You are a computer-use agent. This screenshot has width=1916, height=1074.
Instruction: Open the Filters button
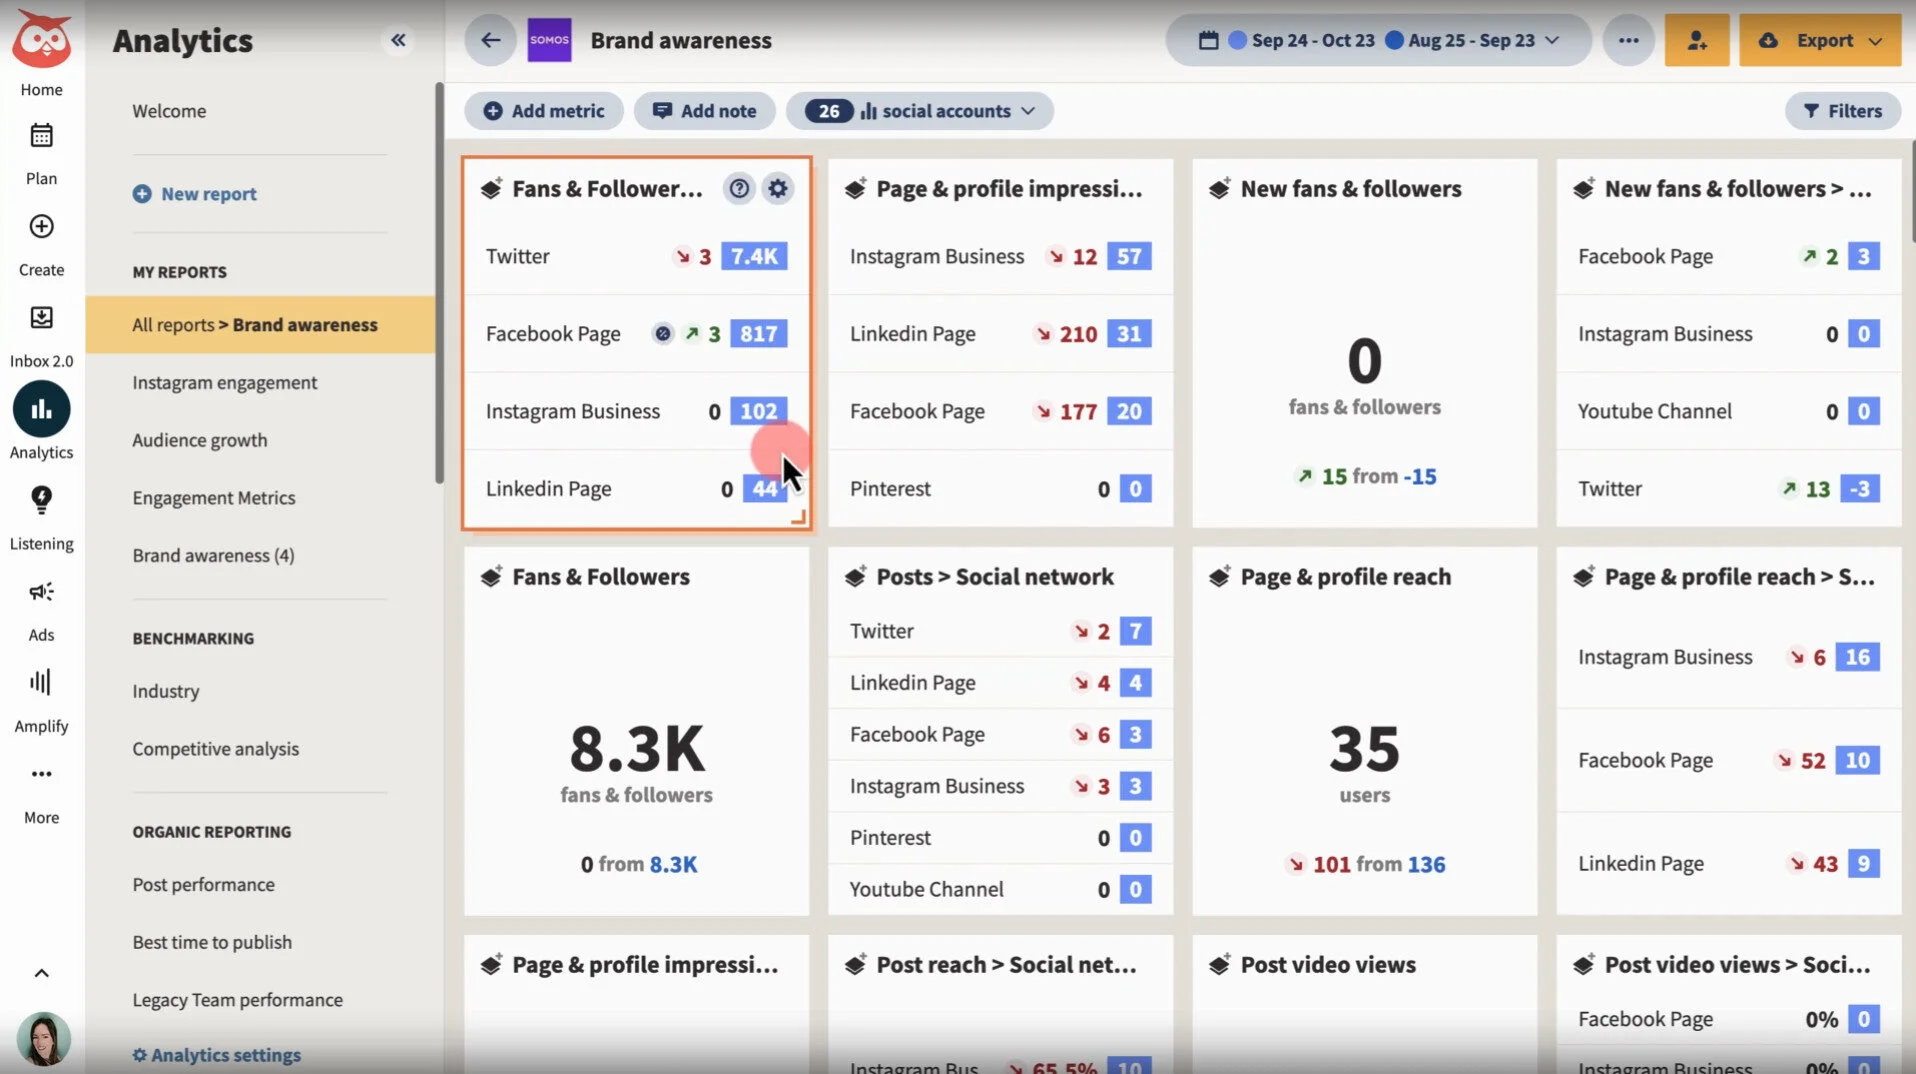pyautogui.click(x=1842, y=111)
